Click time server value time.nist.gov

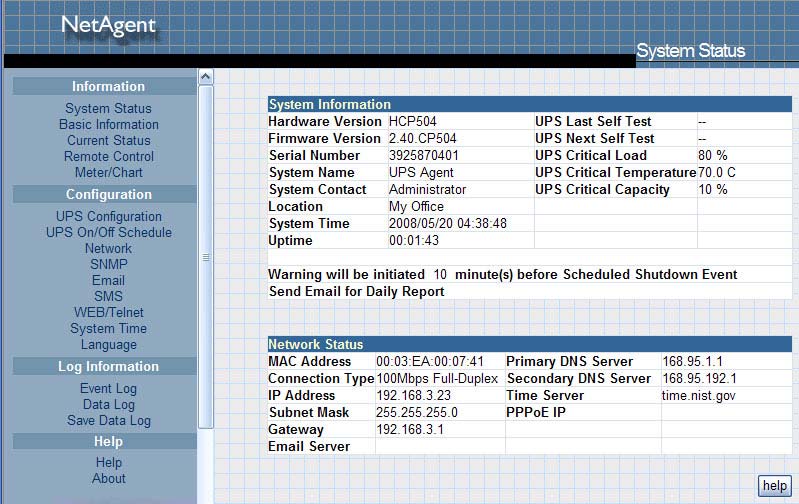(x=699, y=396)
